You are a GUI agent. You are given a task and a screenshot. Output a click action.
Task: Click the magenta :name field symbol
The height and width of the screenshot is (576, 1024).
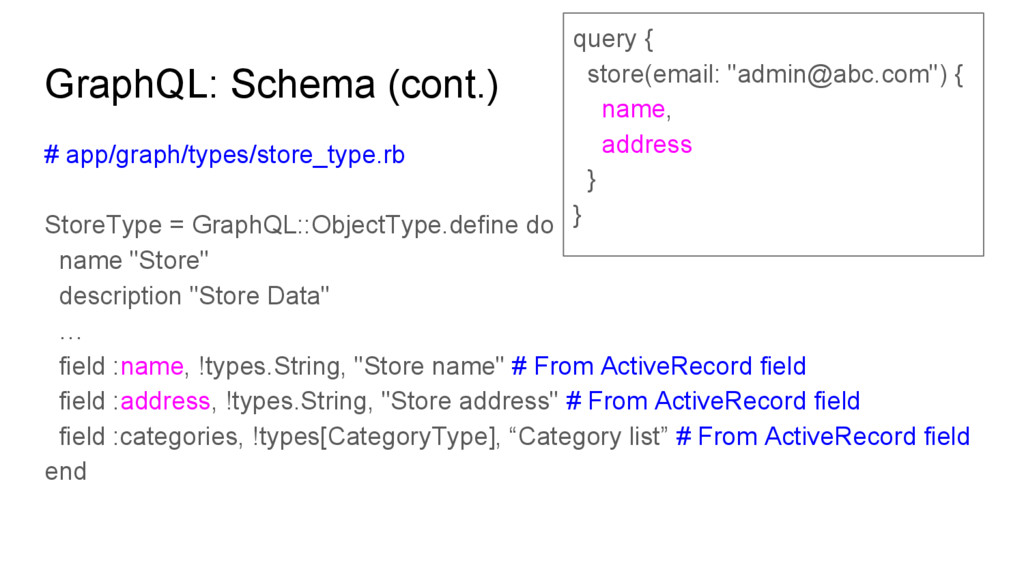[x=152, y=366]
